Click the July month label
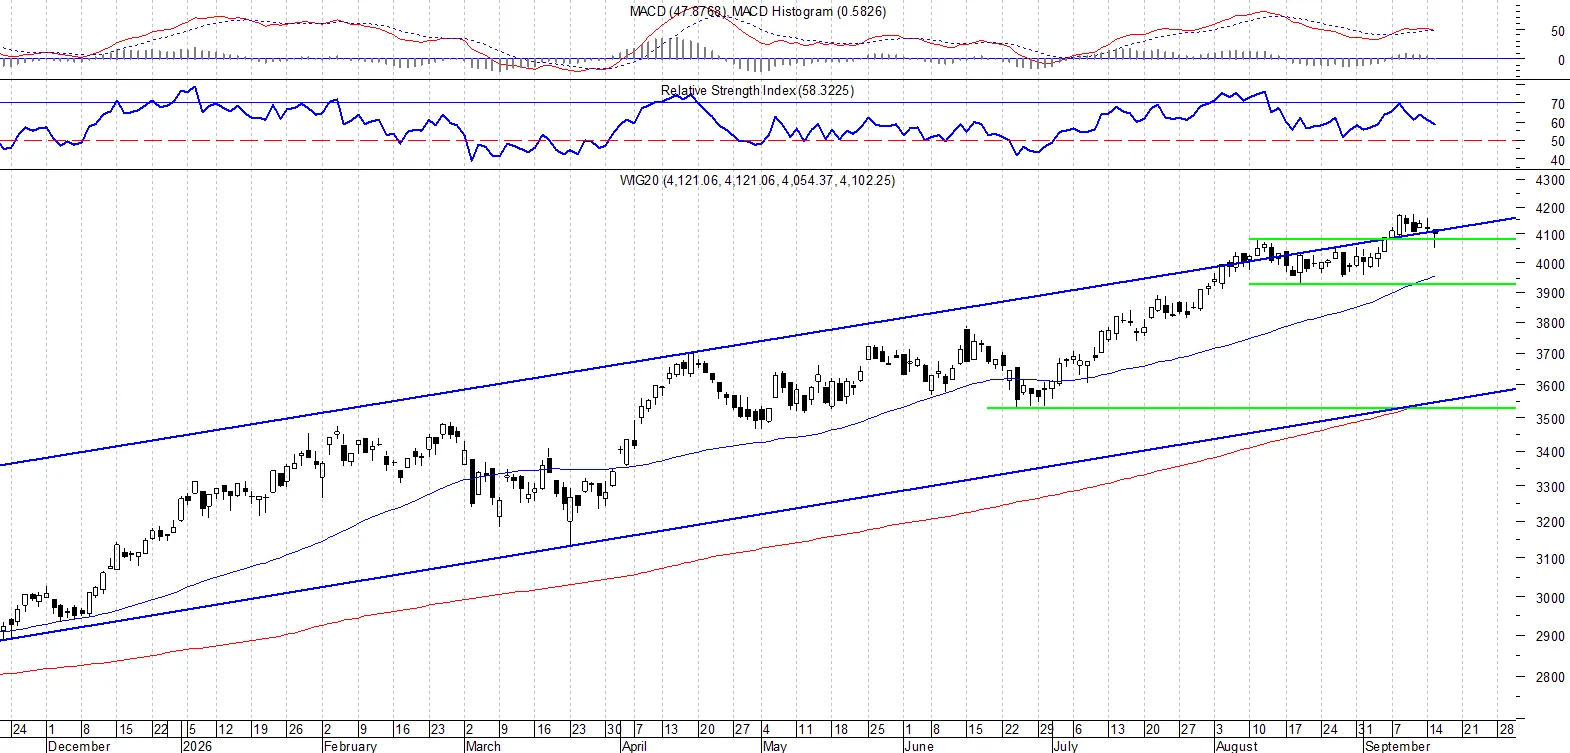 (1065, 746)
